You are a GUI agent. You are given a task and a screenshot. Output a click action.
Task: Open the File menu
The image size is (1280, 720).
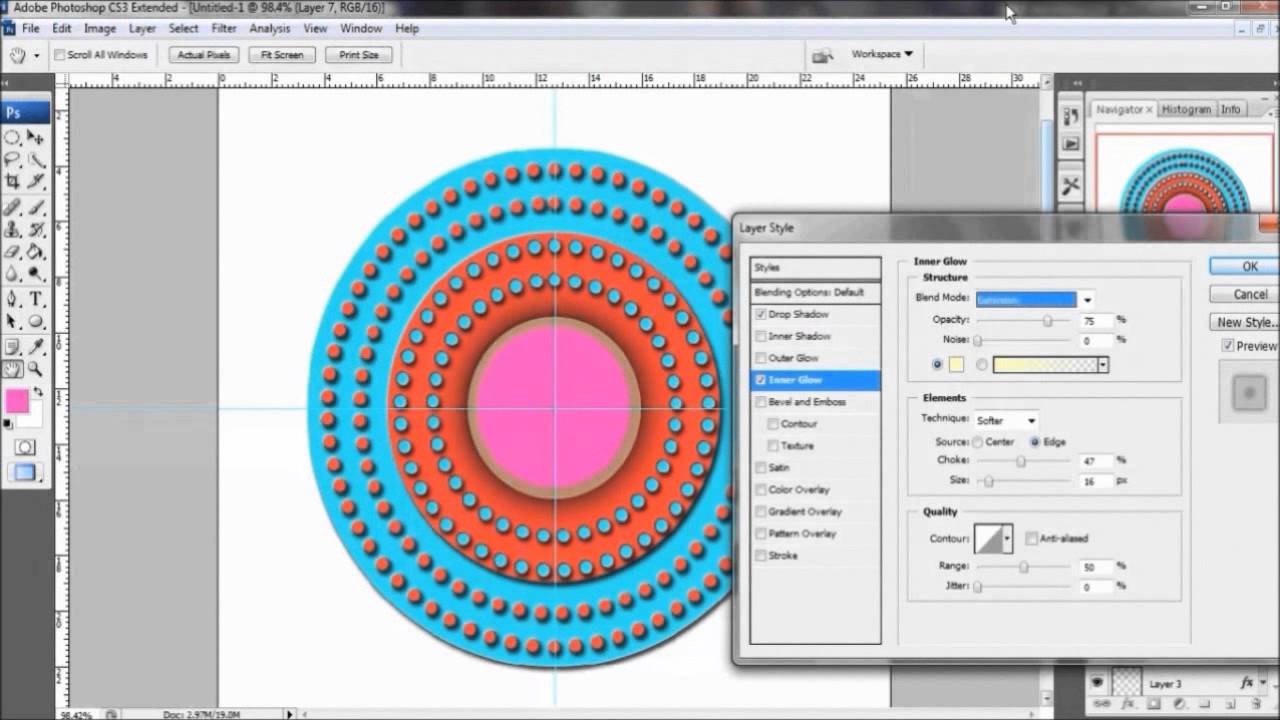[31, 29]
